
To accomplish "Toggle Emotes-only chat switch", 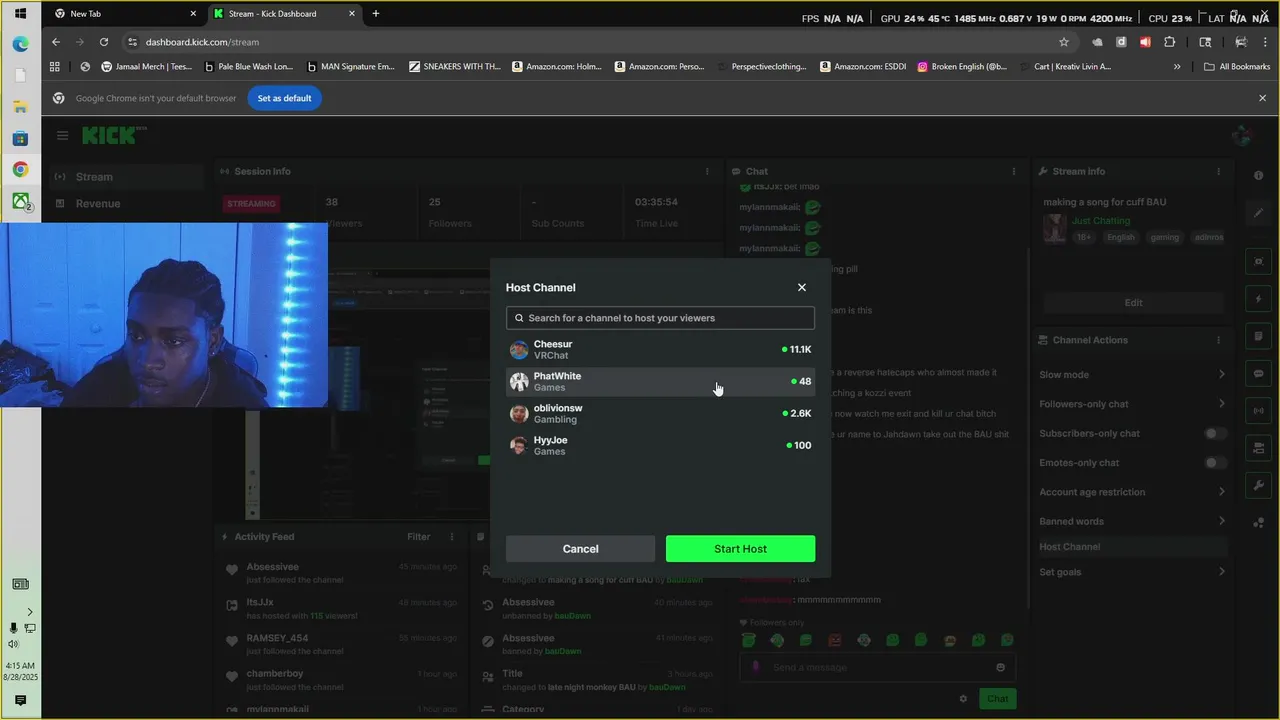I will point(1214,463).
